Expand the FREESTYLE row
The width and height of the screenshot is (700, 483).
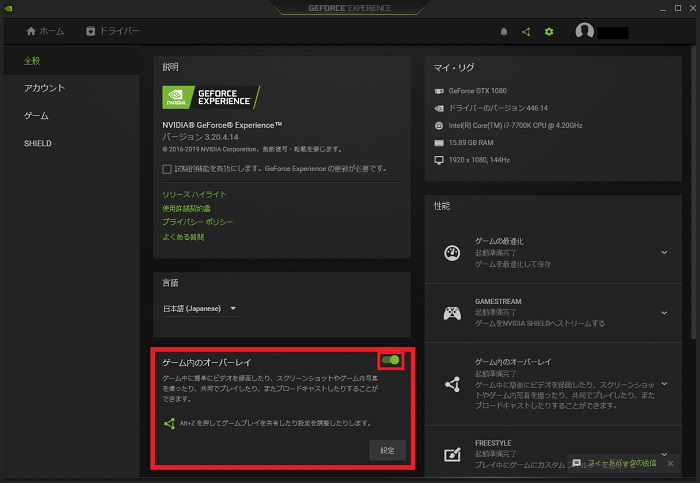[x=664, y=454]
